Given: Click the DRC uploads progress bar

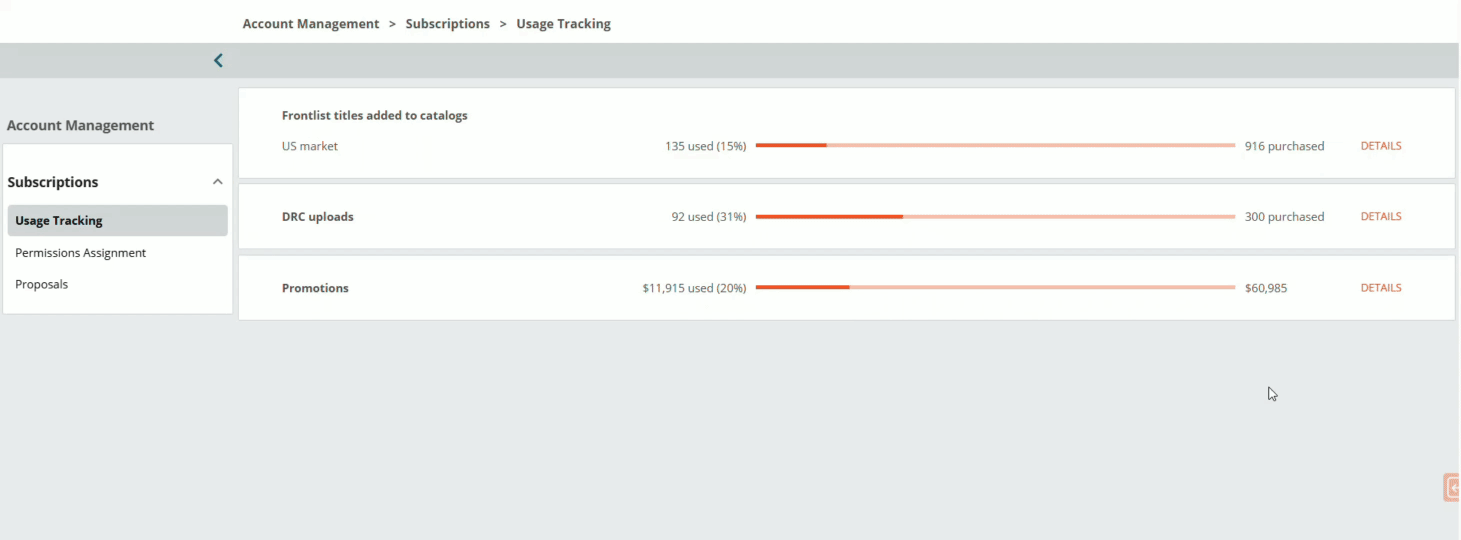Looking at the screenshot, I should click(x=996, y=216).
